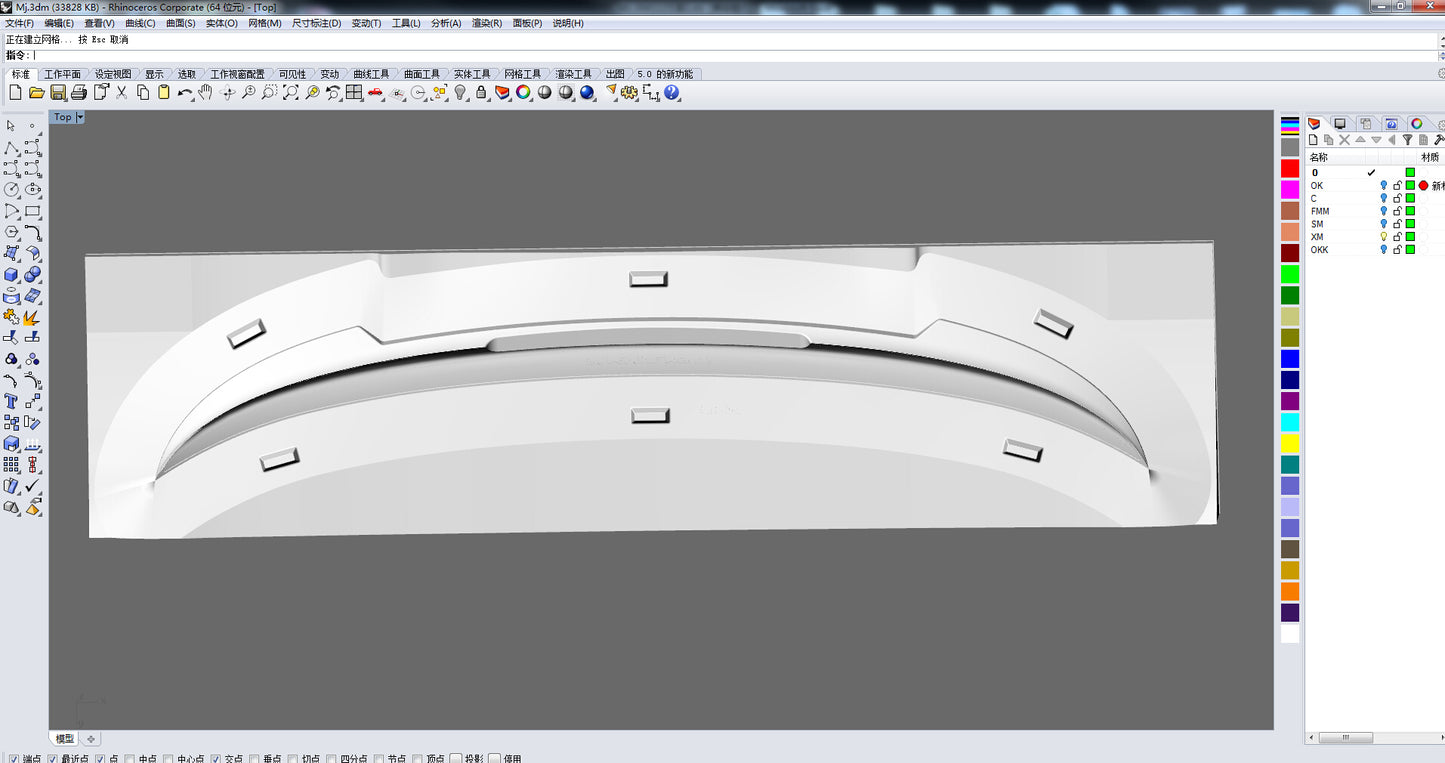Select the Circle tool in left sidebar

click(11, 189)
